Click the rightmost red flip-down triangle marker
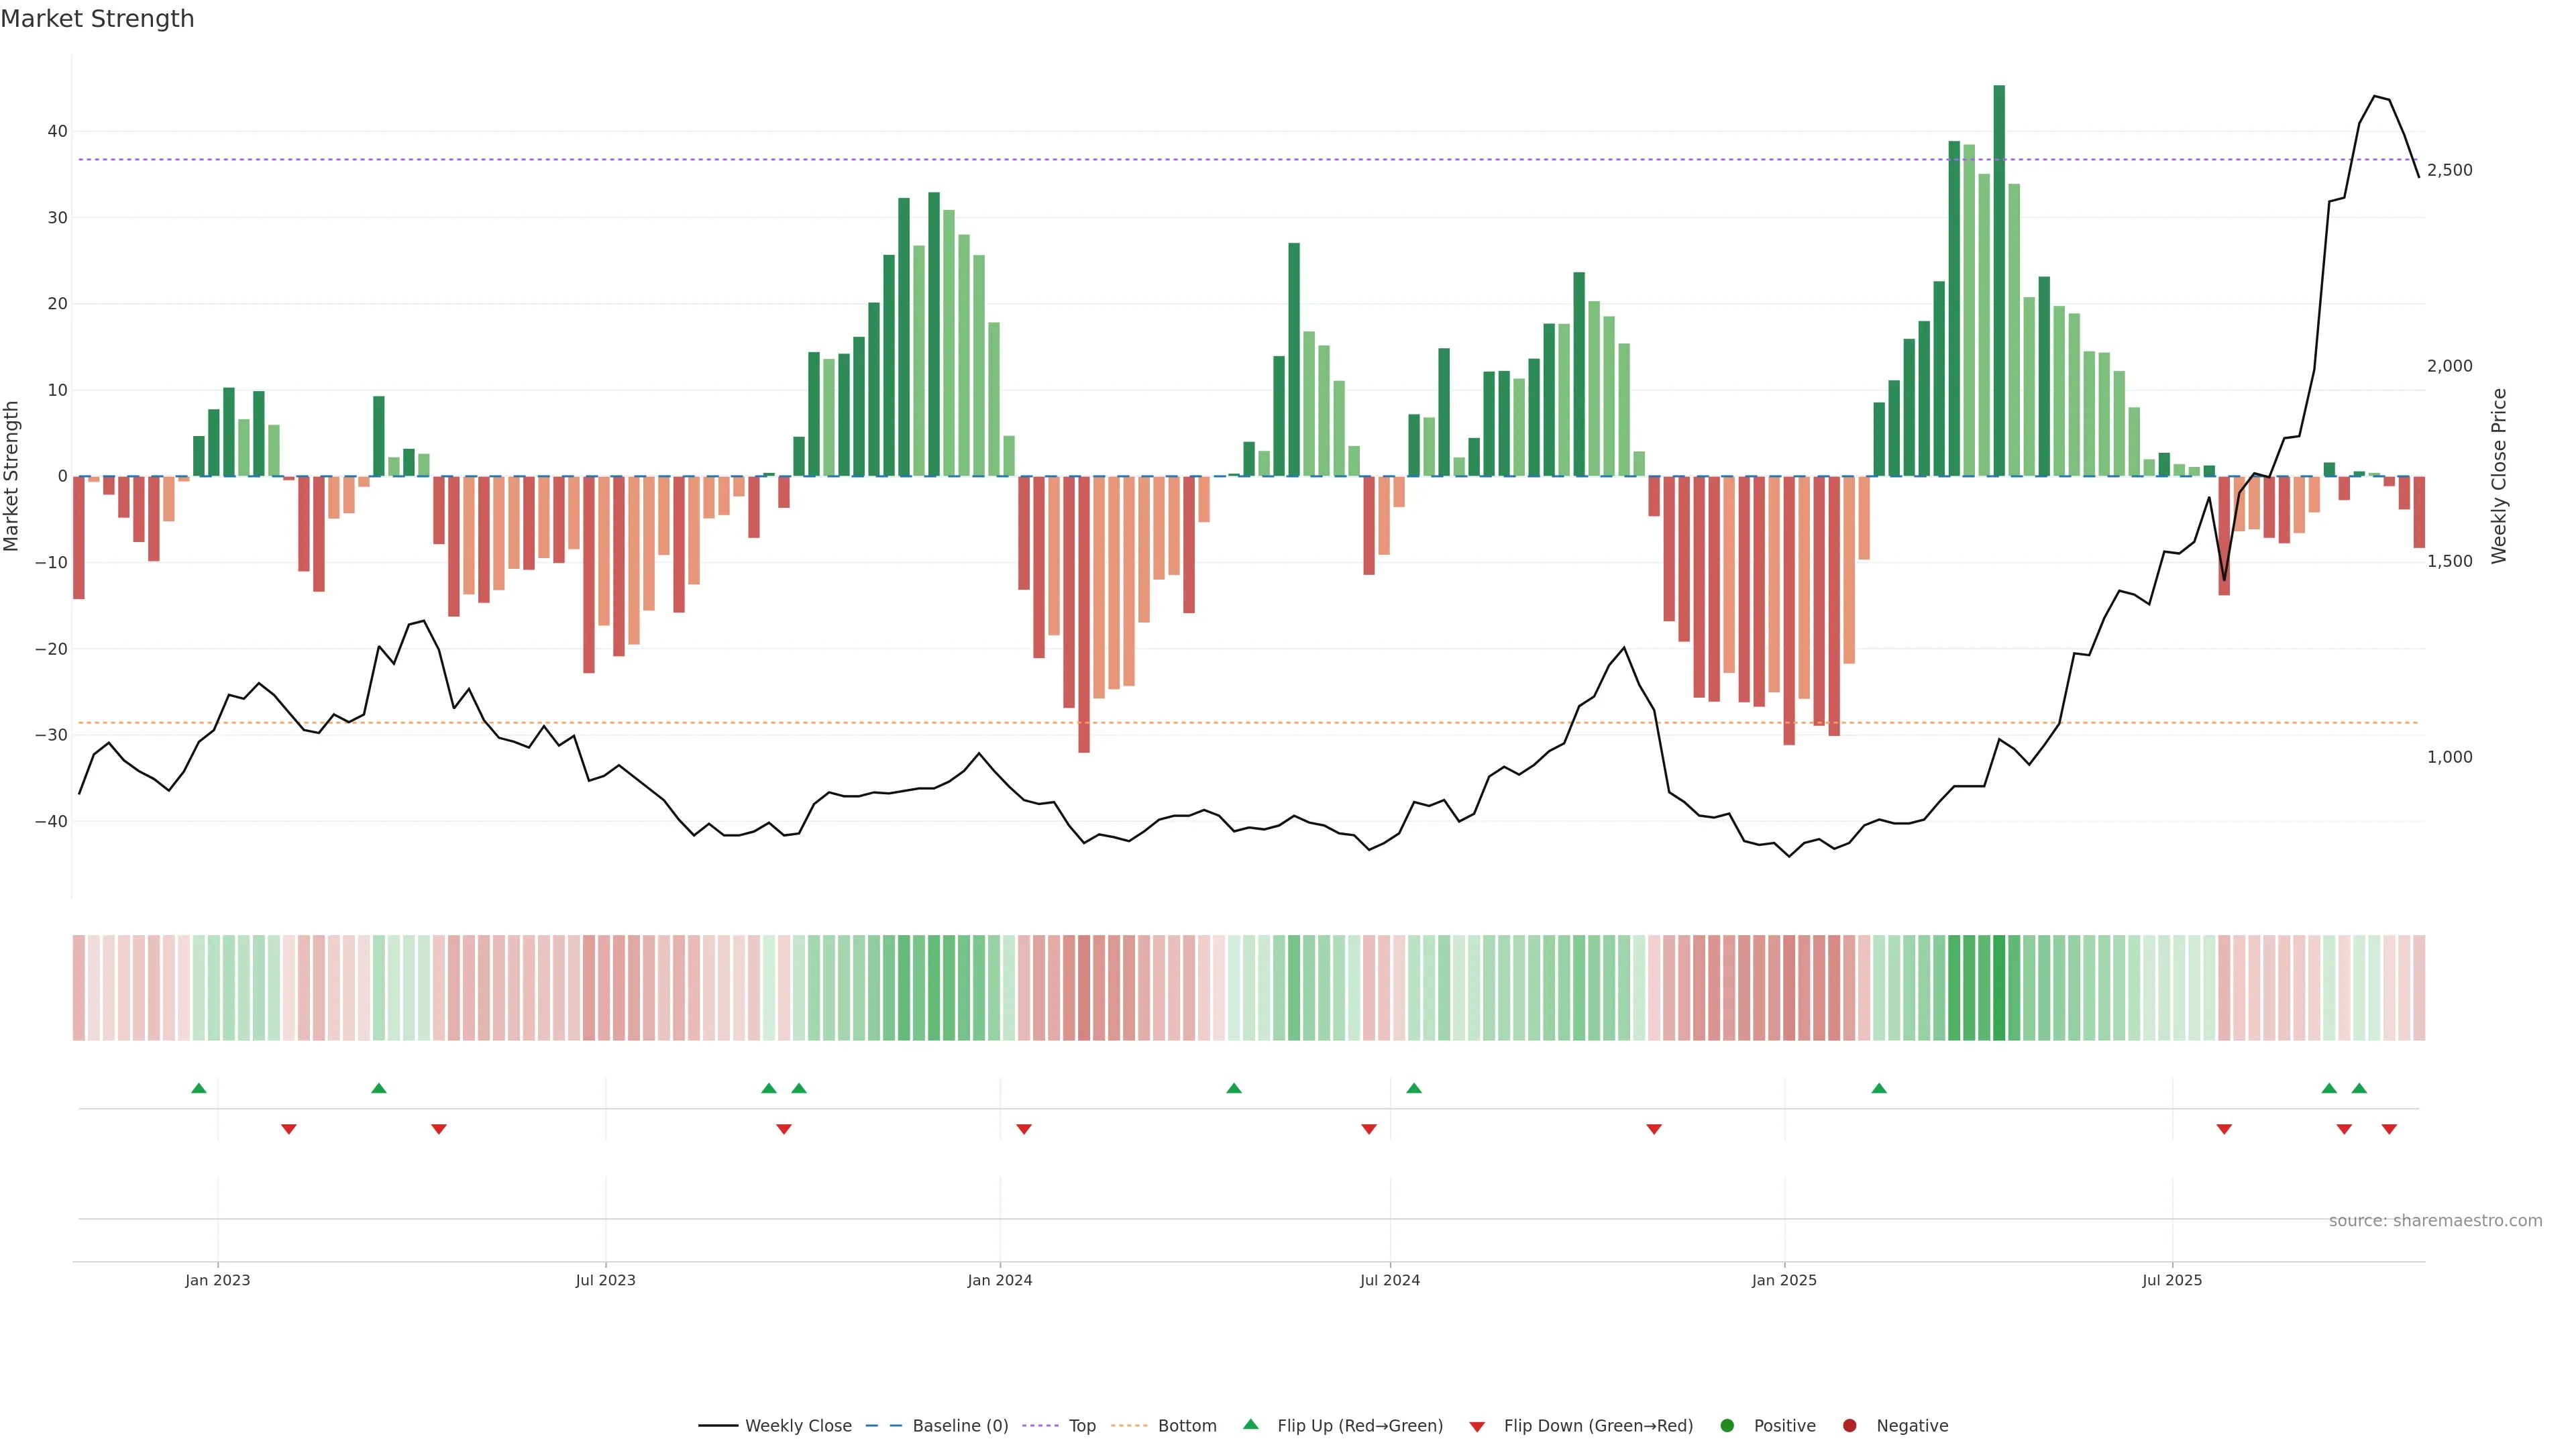This screenshot has width=2576, height=1449. [x=2389, y=1129]
